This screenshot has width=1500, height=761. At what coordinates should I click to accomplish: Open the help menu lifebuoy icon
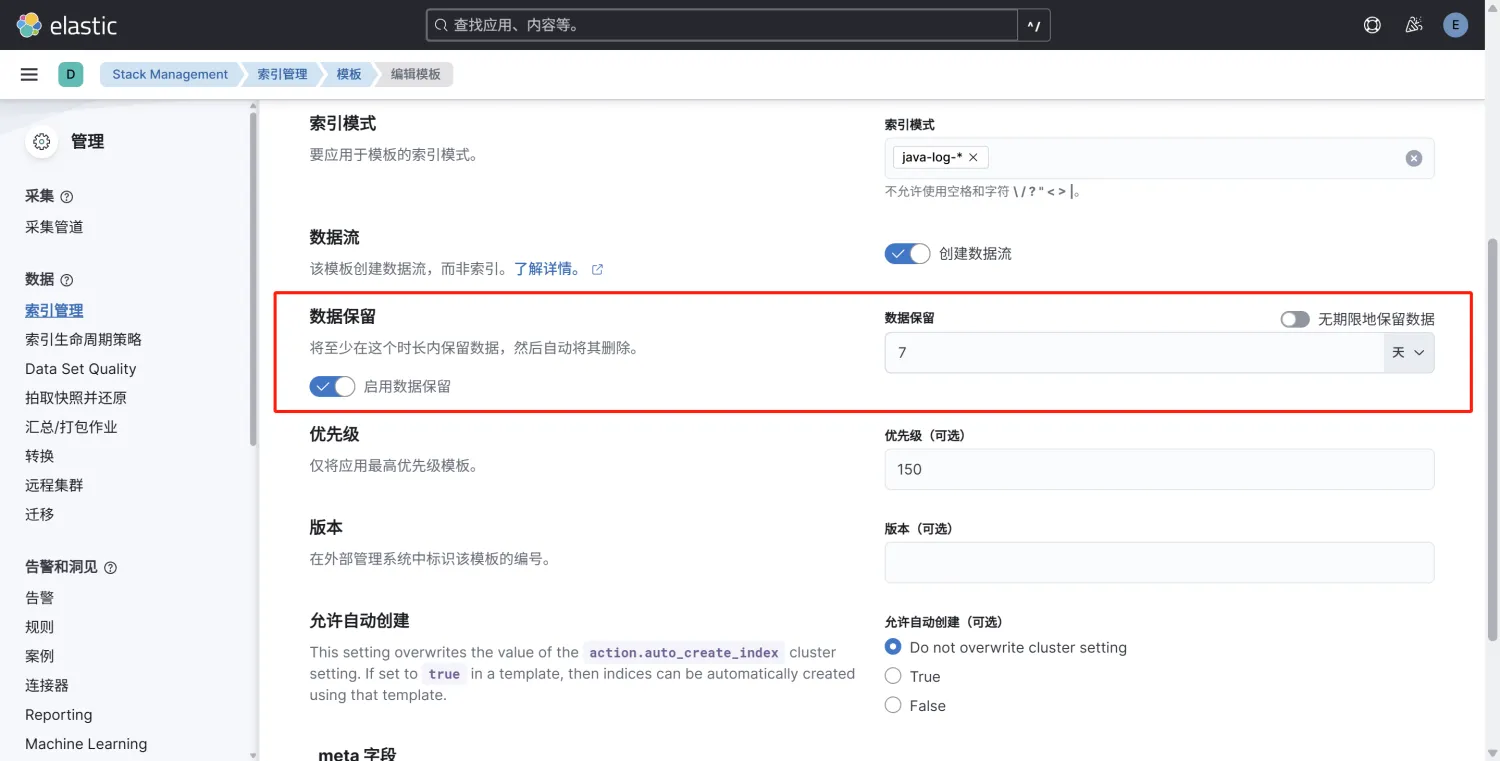[x=1372, y=25]
